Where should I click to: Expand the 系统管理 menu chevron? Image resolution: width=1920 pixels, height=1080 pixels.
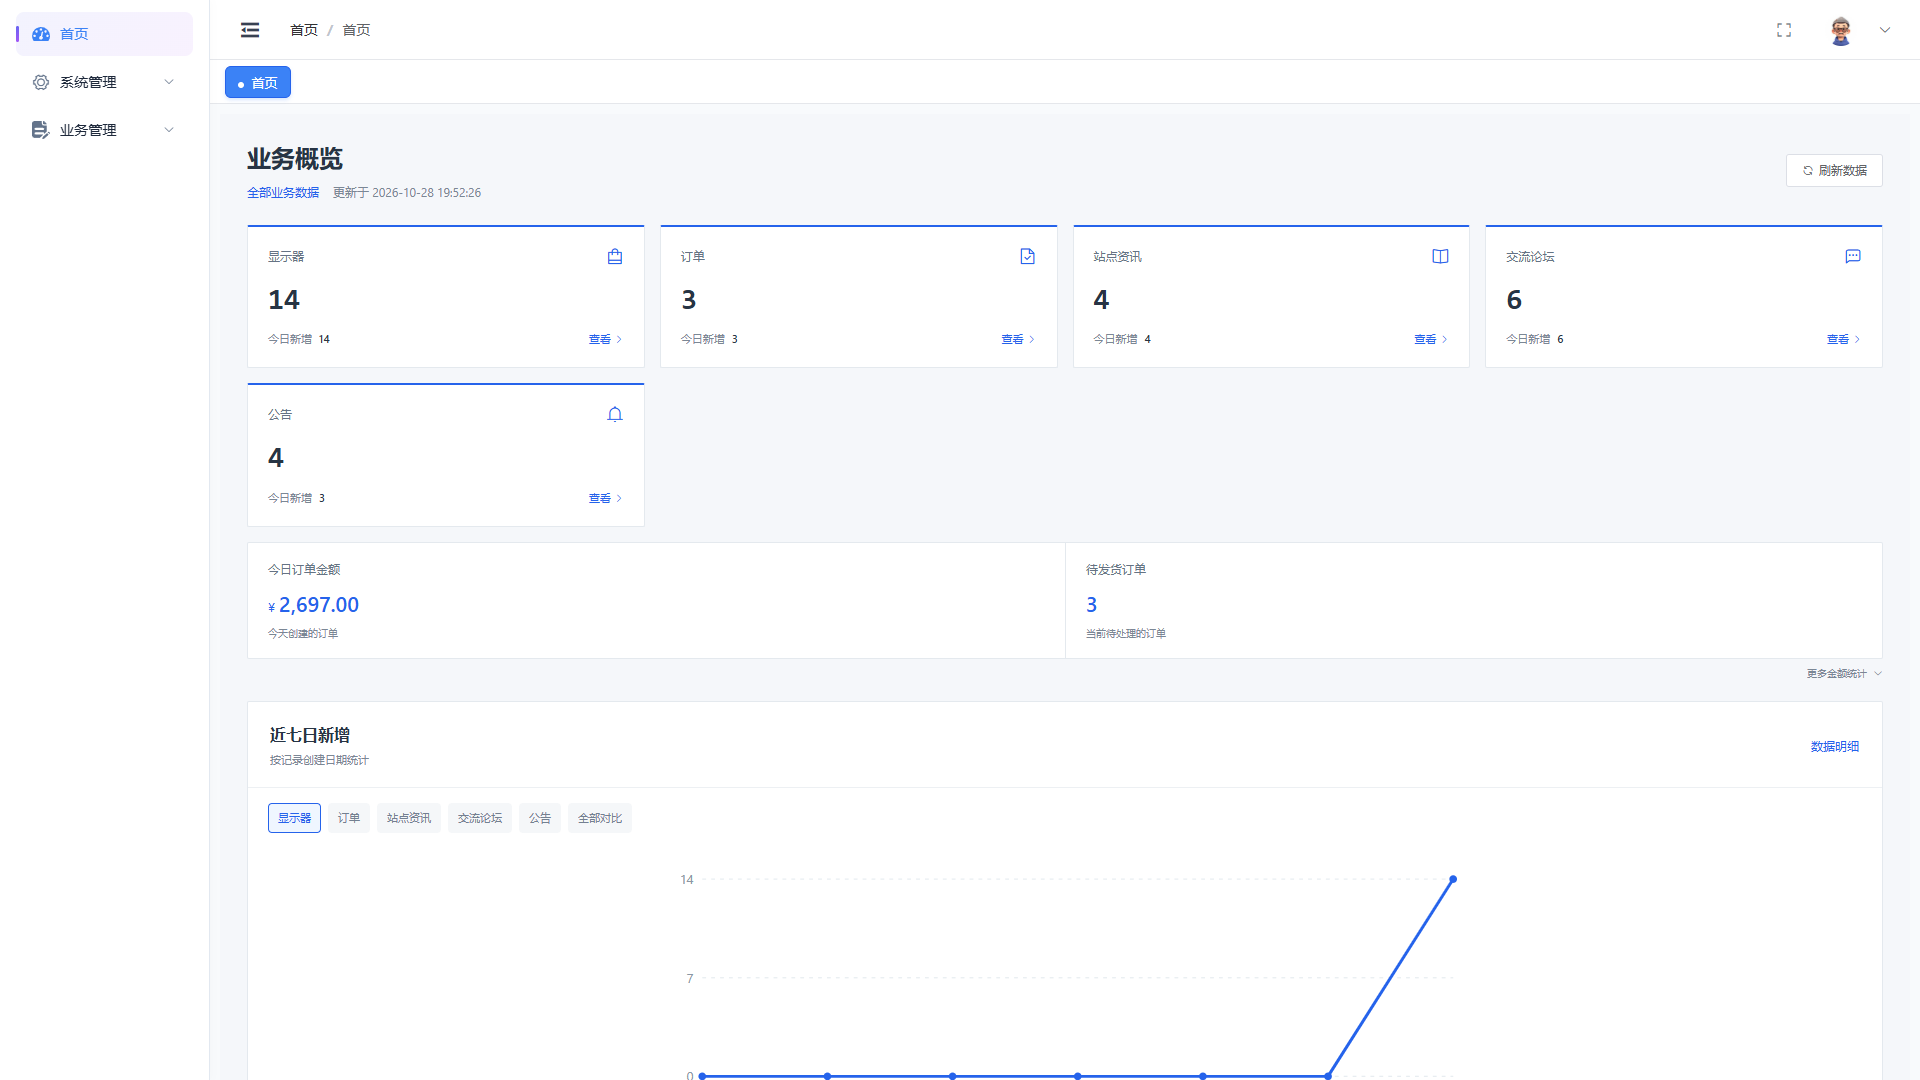[x=169, y=82]
